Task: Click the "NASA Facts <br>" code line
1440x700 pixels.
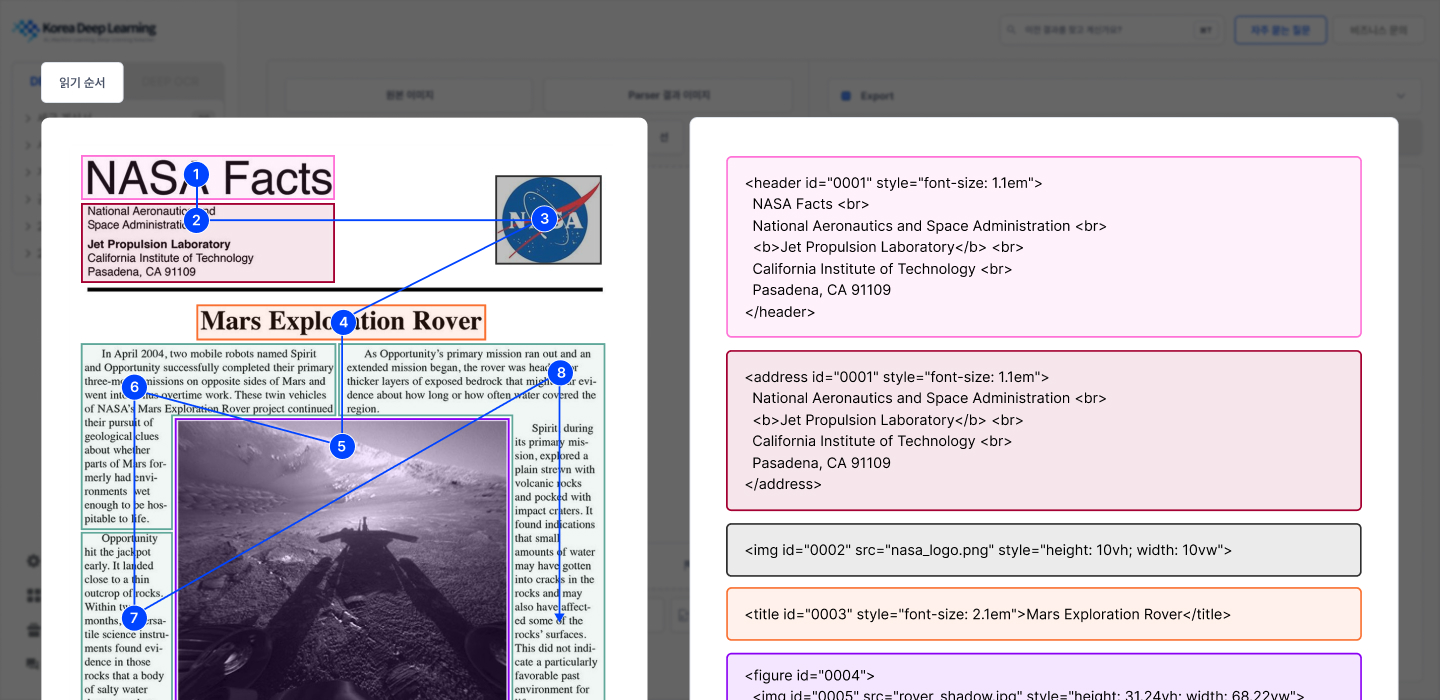Action: (811, 204)
